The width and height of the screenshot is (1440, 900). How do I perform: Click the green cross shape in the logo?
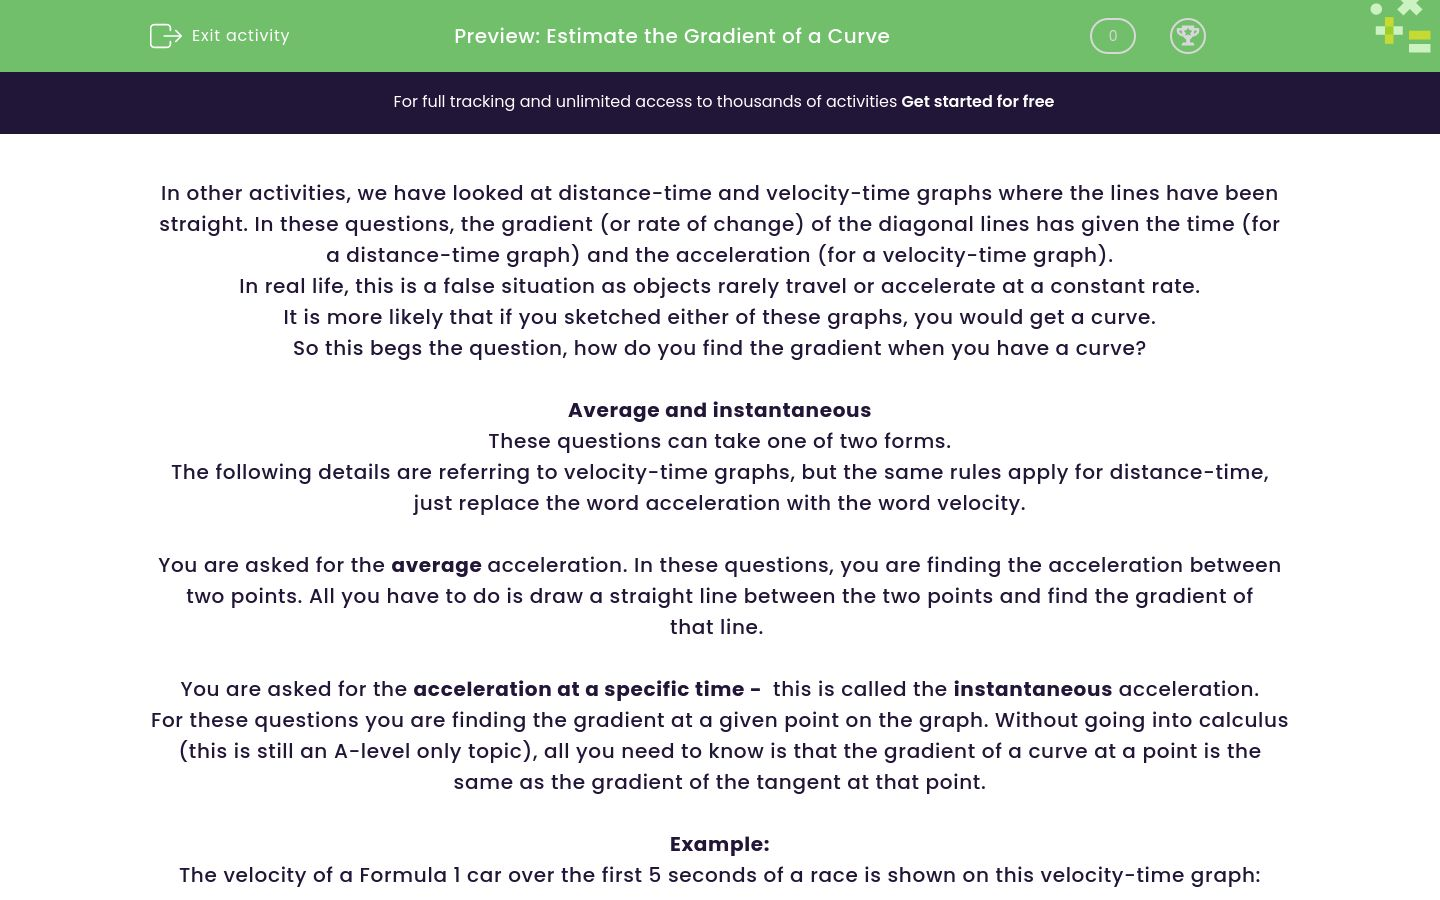point(1410,8)
